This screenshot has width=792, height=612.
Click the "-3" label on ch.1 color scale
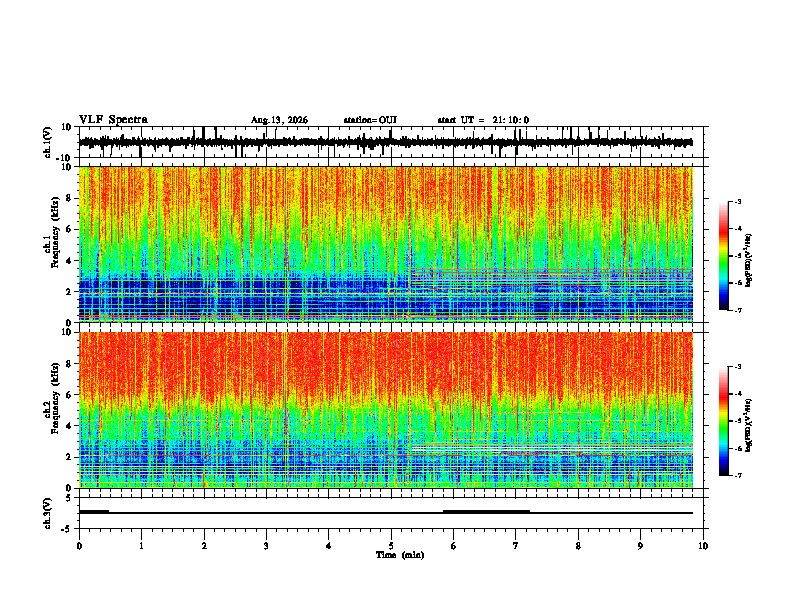coord(737,202)
